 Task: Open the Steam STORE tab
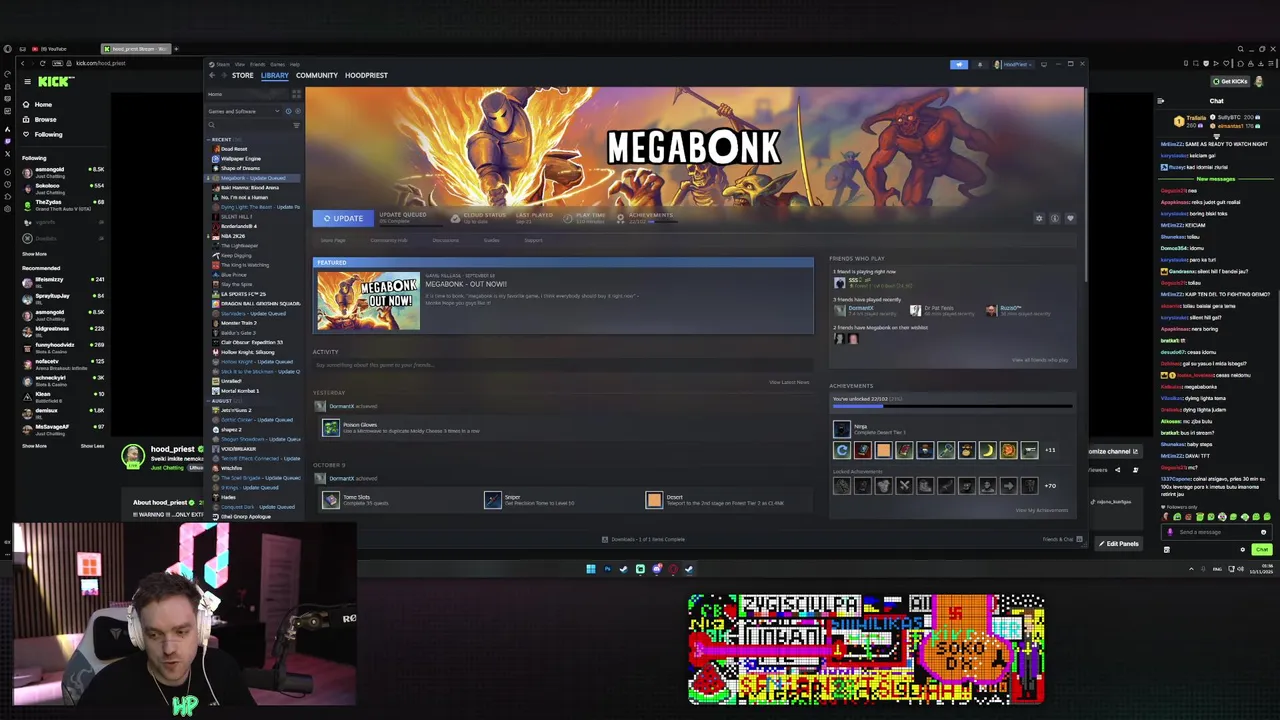242,75
